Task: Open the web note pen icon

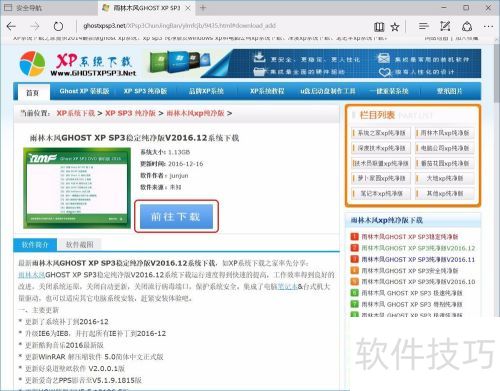Action: (x=445, y=26)
